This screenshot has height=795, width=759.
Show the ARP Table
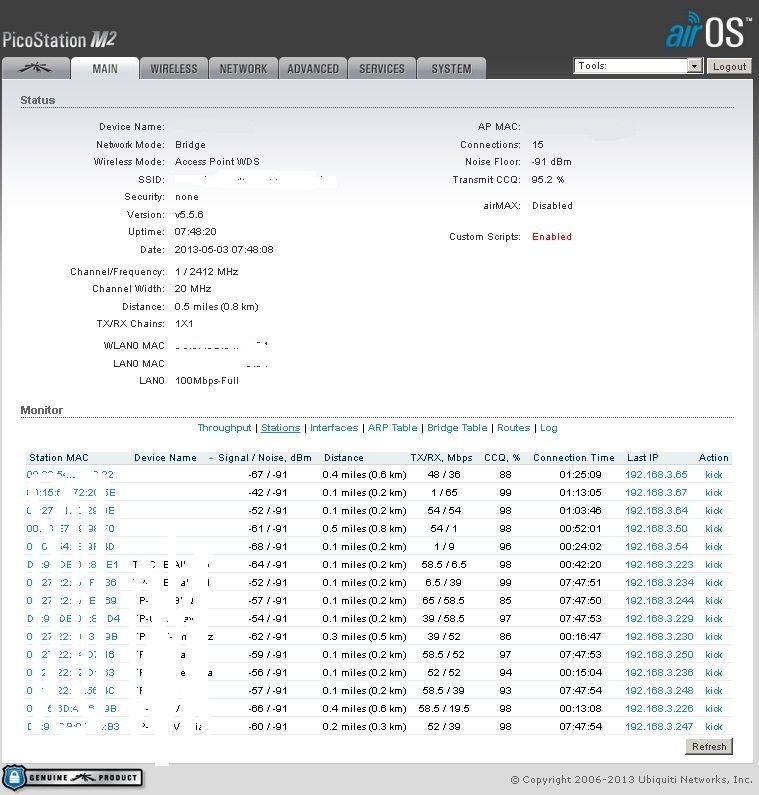click(392, 428)
